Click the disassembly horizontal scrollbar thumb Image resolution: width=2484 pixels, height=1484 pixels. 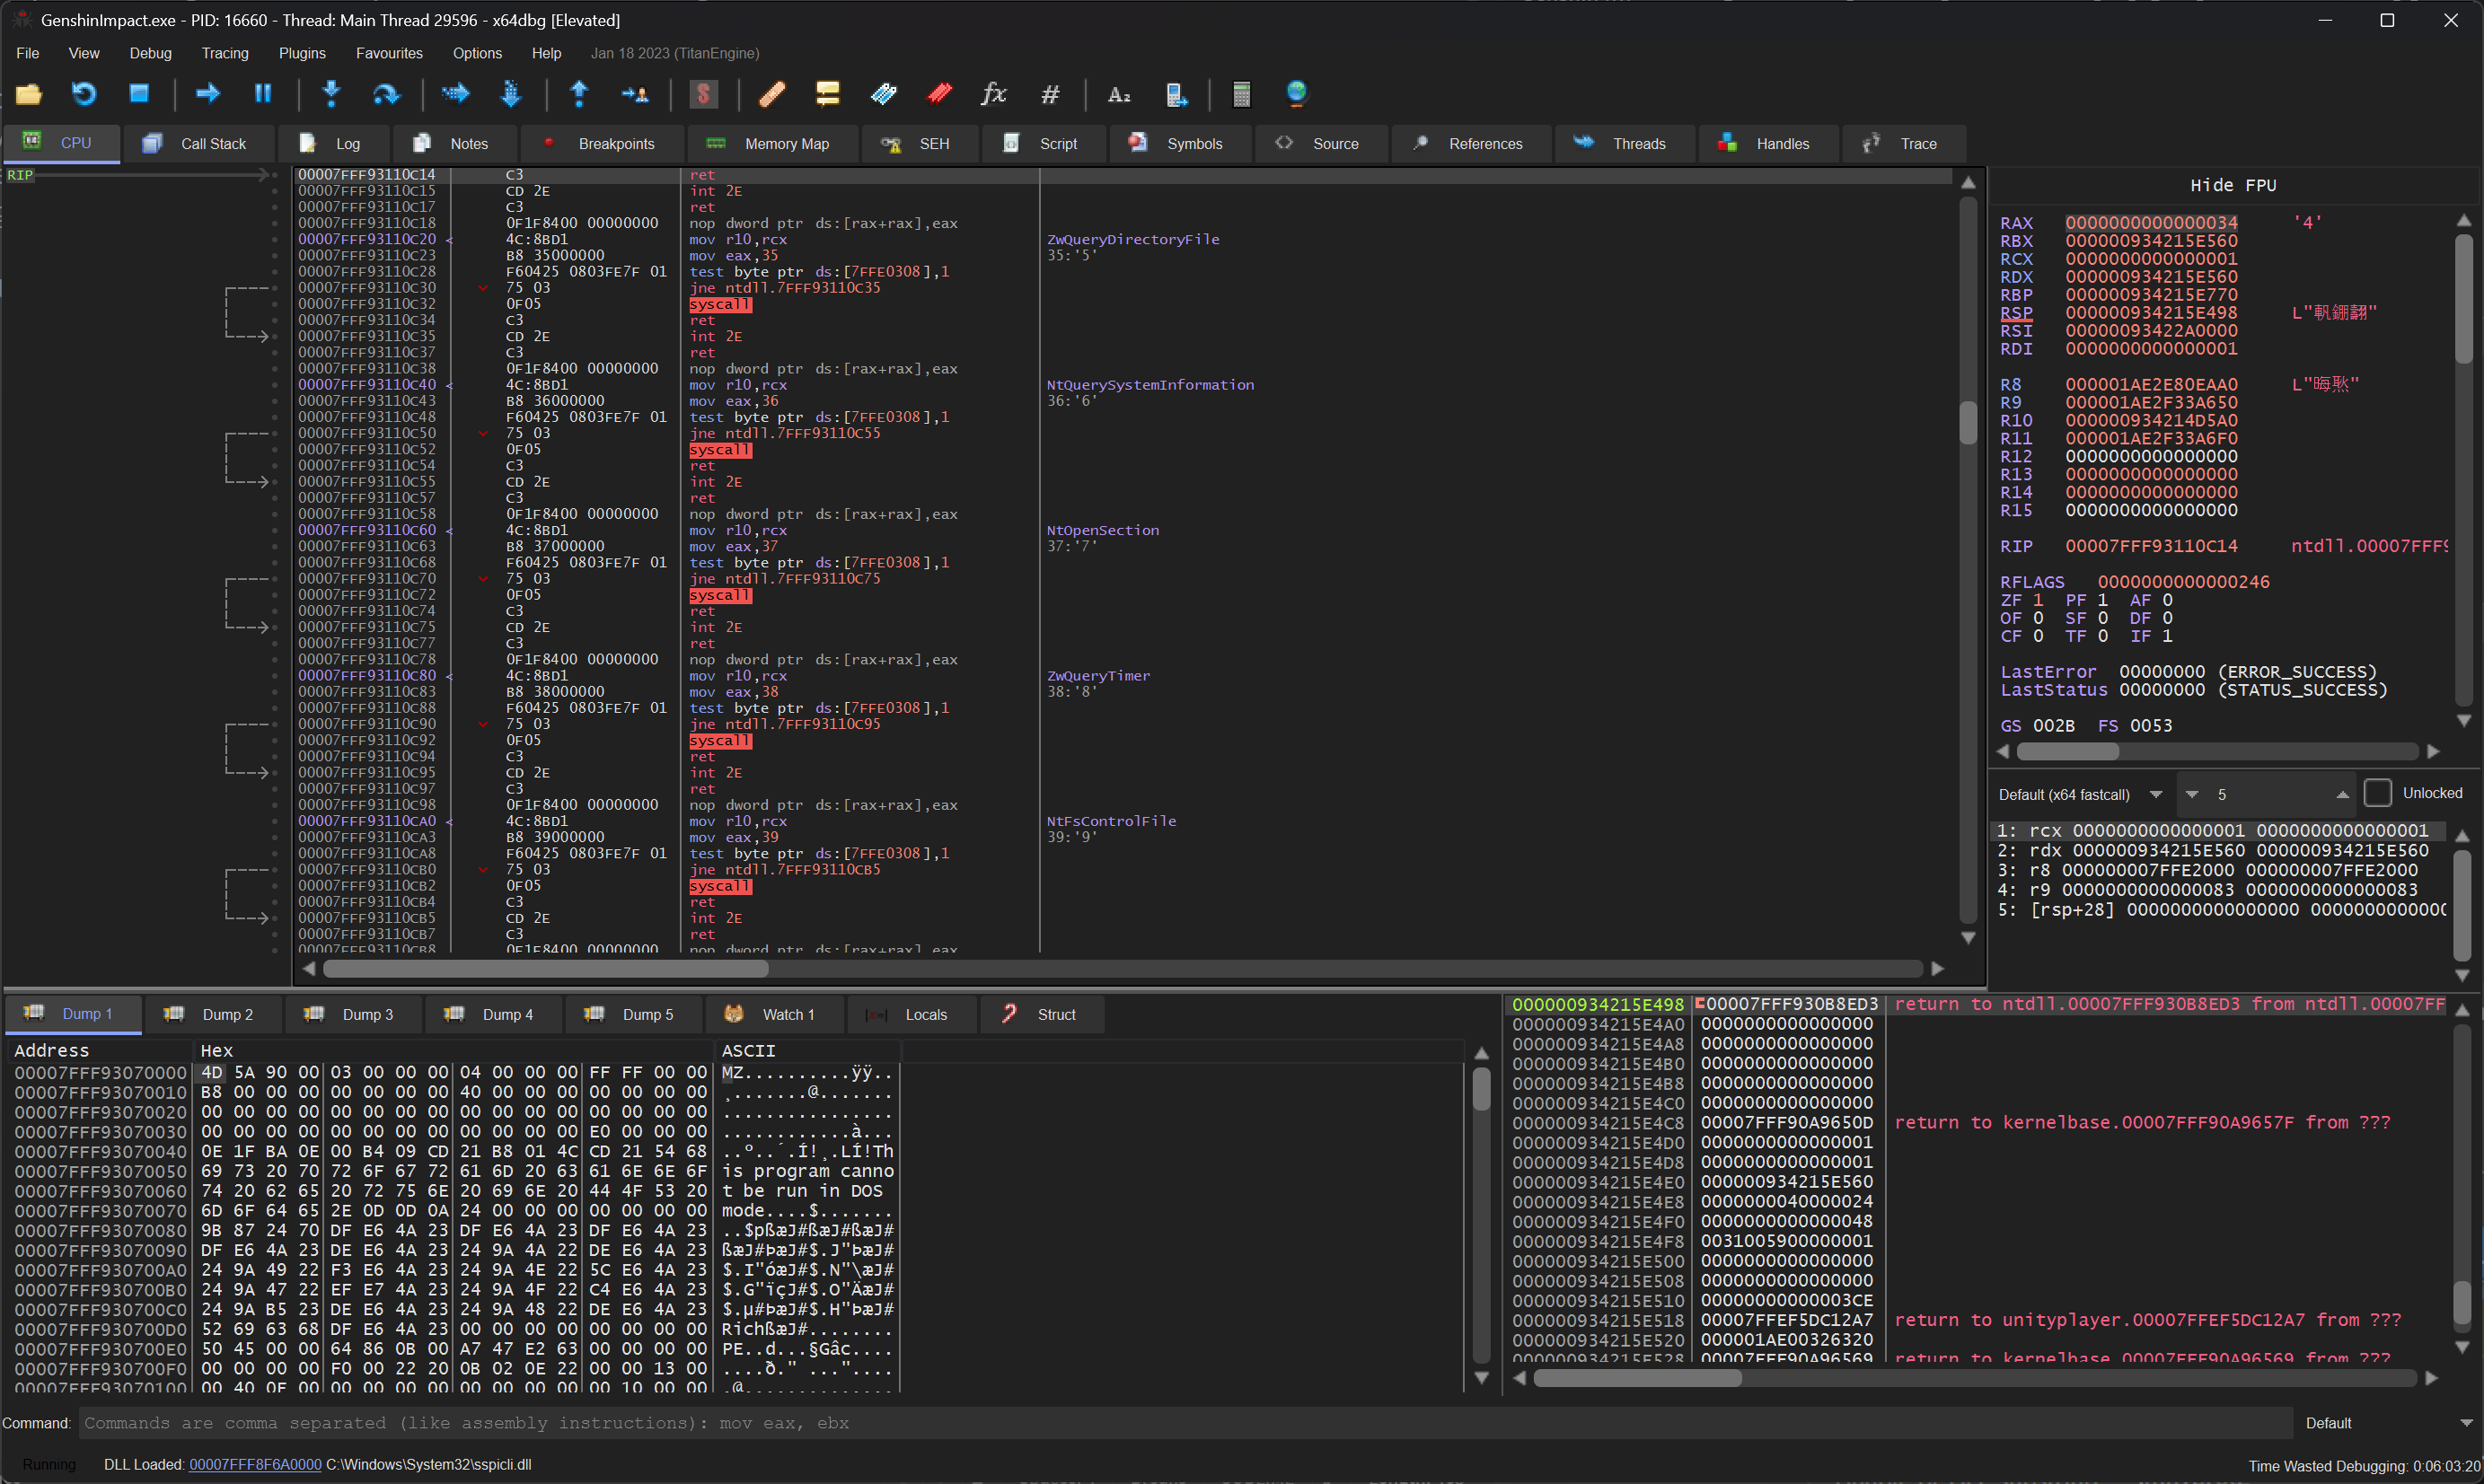(x=546, y=968)
